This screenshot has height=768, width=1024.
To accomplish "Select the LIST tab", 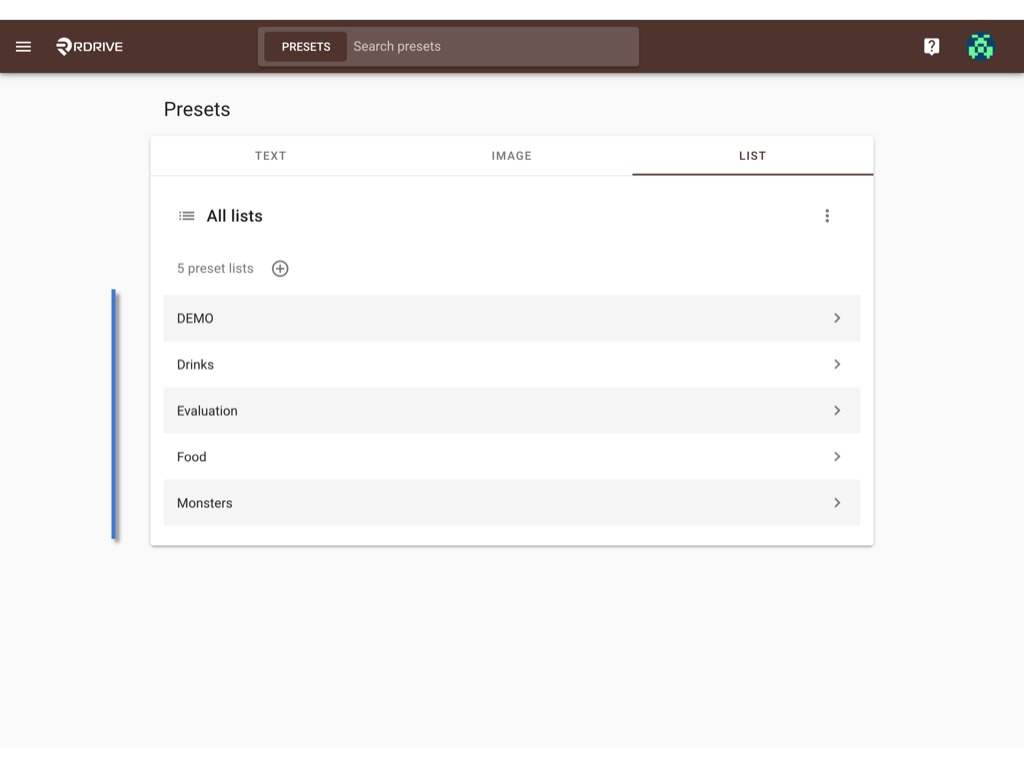I will click(752, 156).
